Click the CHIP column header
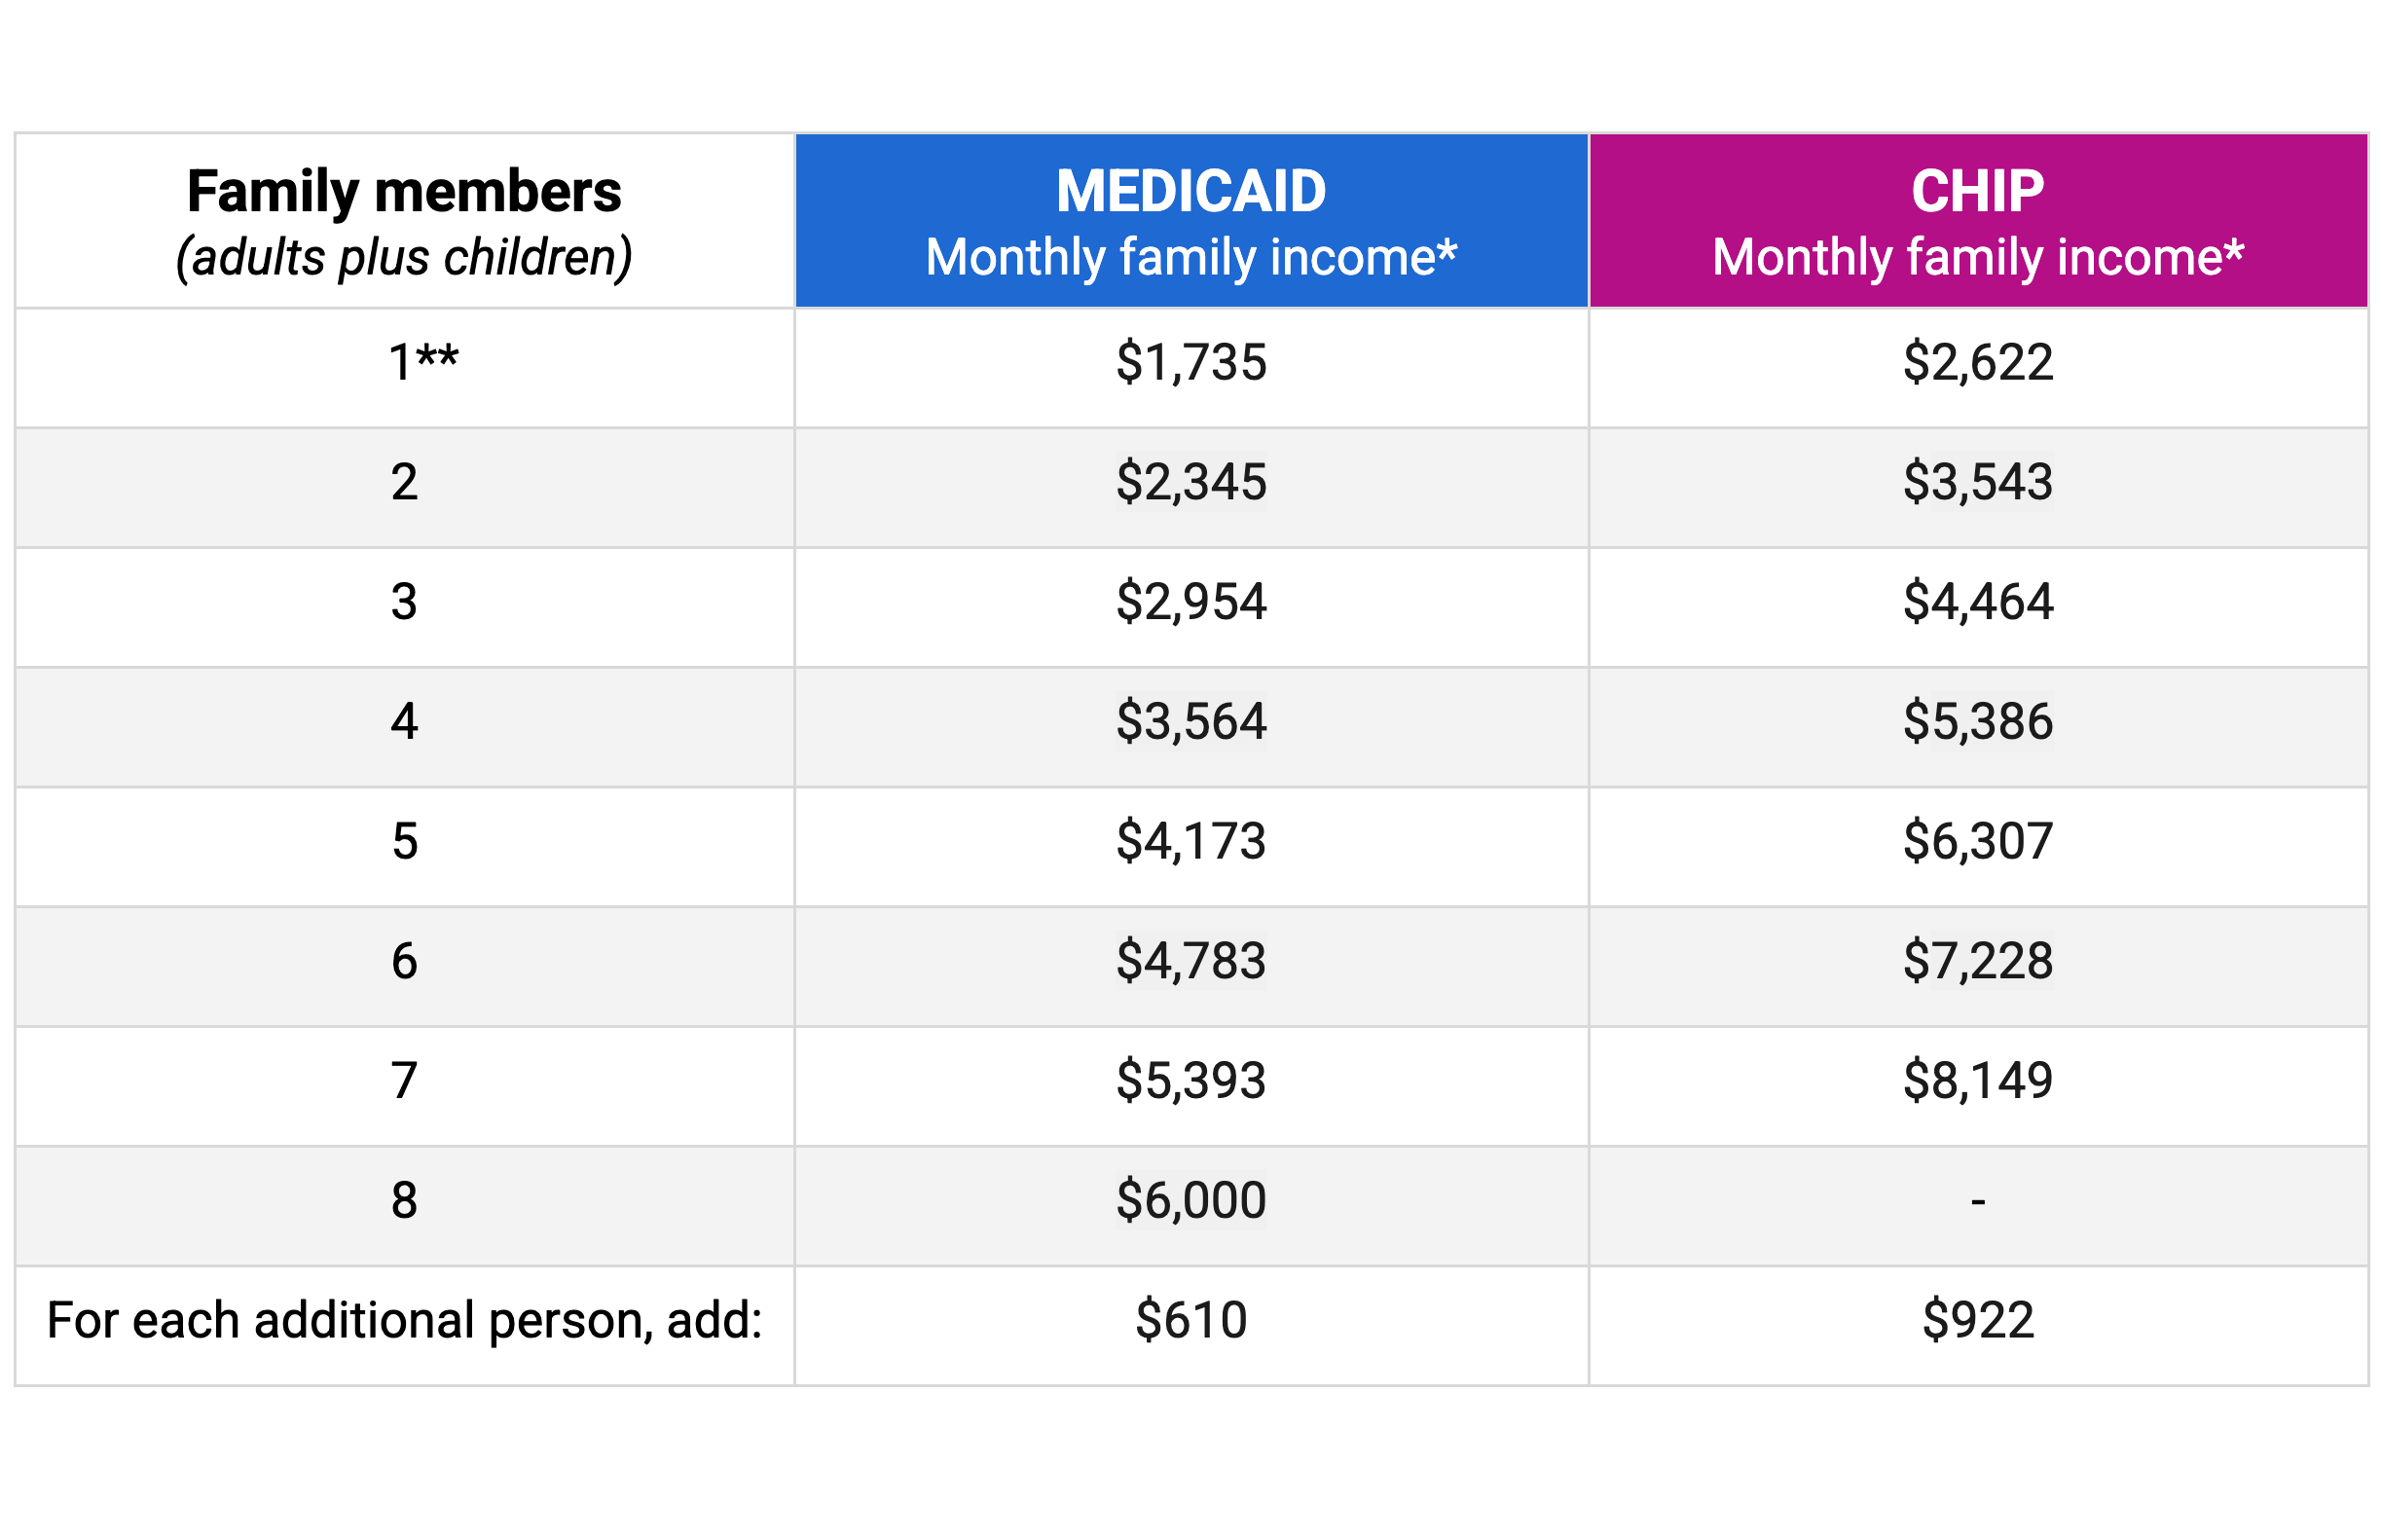 pos(1977,220)
